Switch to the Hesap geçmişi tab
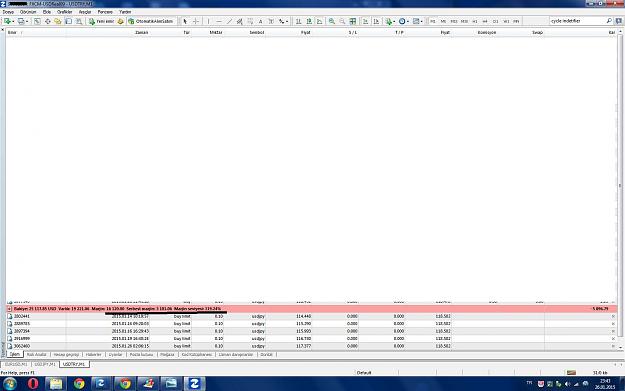Screen dimensions: 625x391 [x=67, y=354]
